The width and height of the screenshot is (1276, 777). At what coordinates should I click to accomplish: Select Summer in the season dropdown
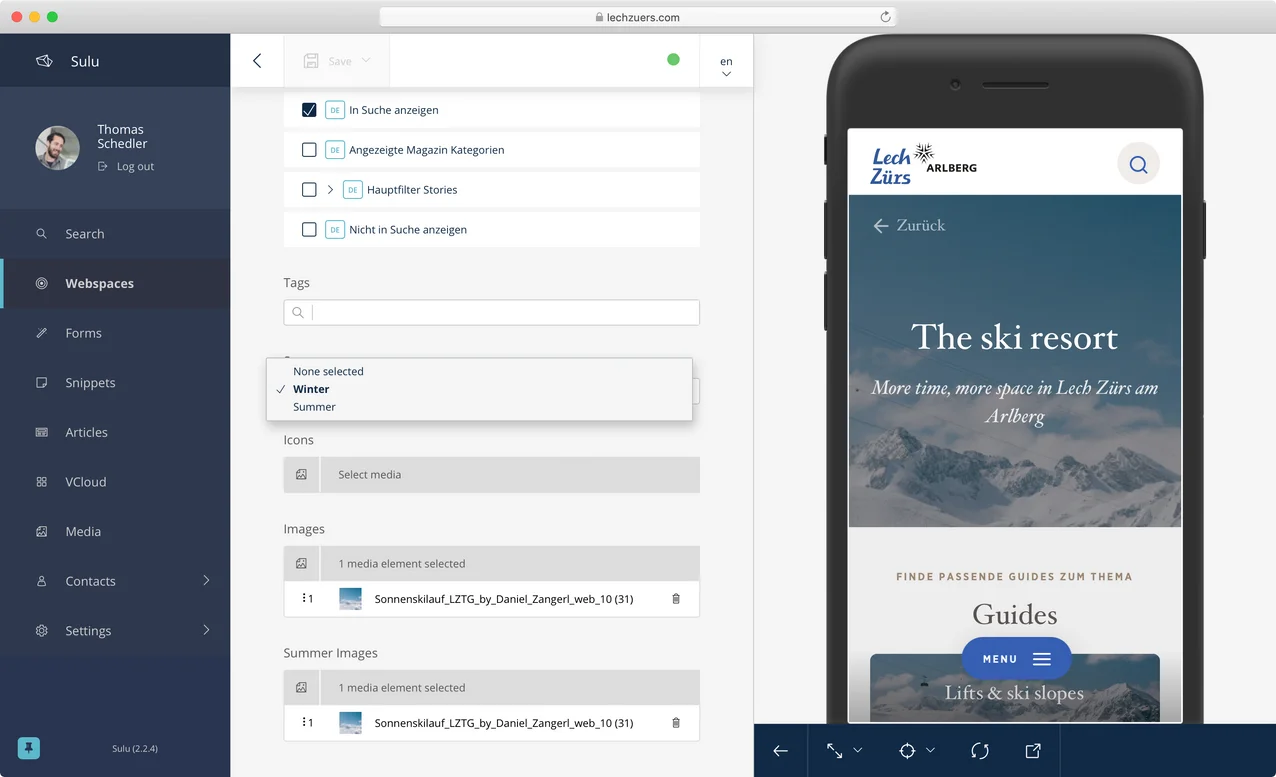pyautogui.click(x=314, y=407)
